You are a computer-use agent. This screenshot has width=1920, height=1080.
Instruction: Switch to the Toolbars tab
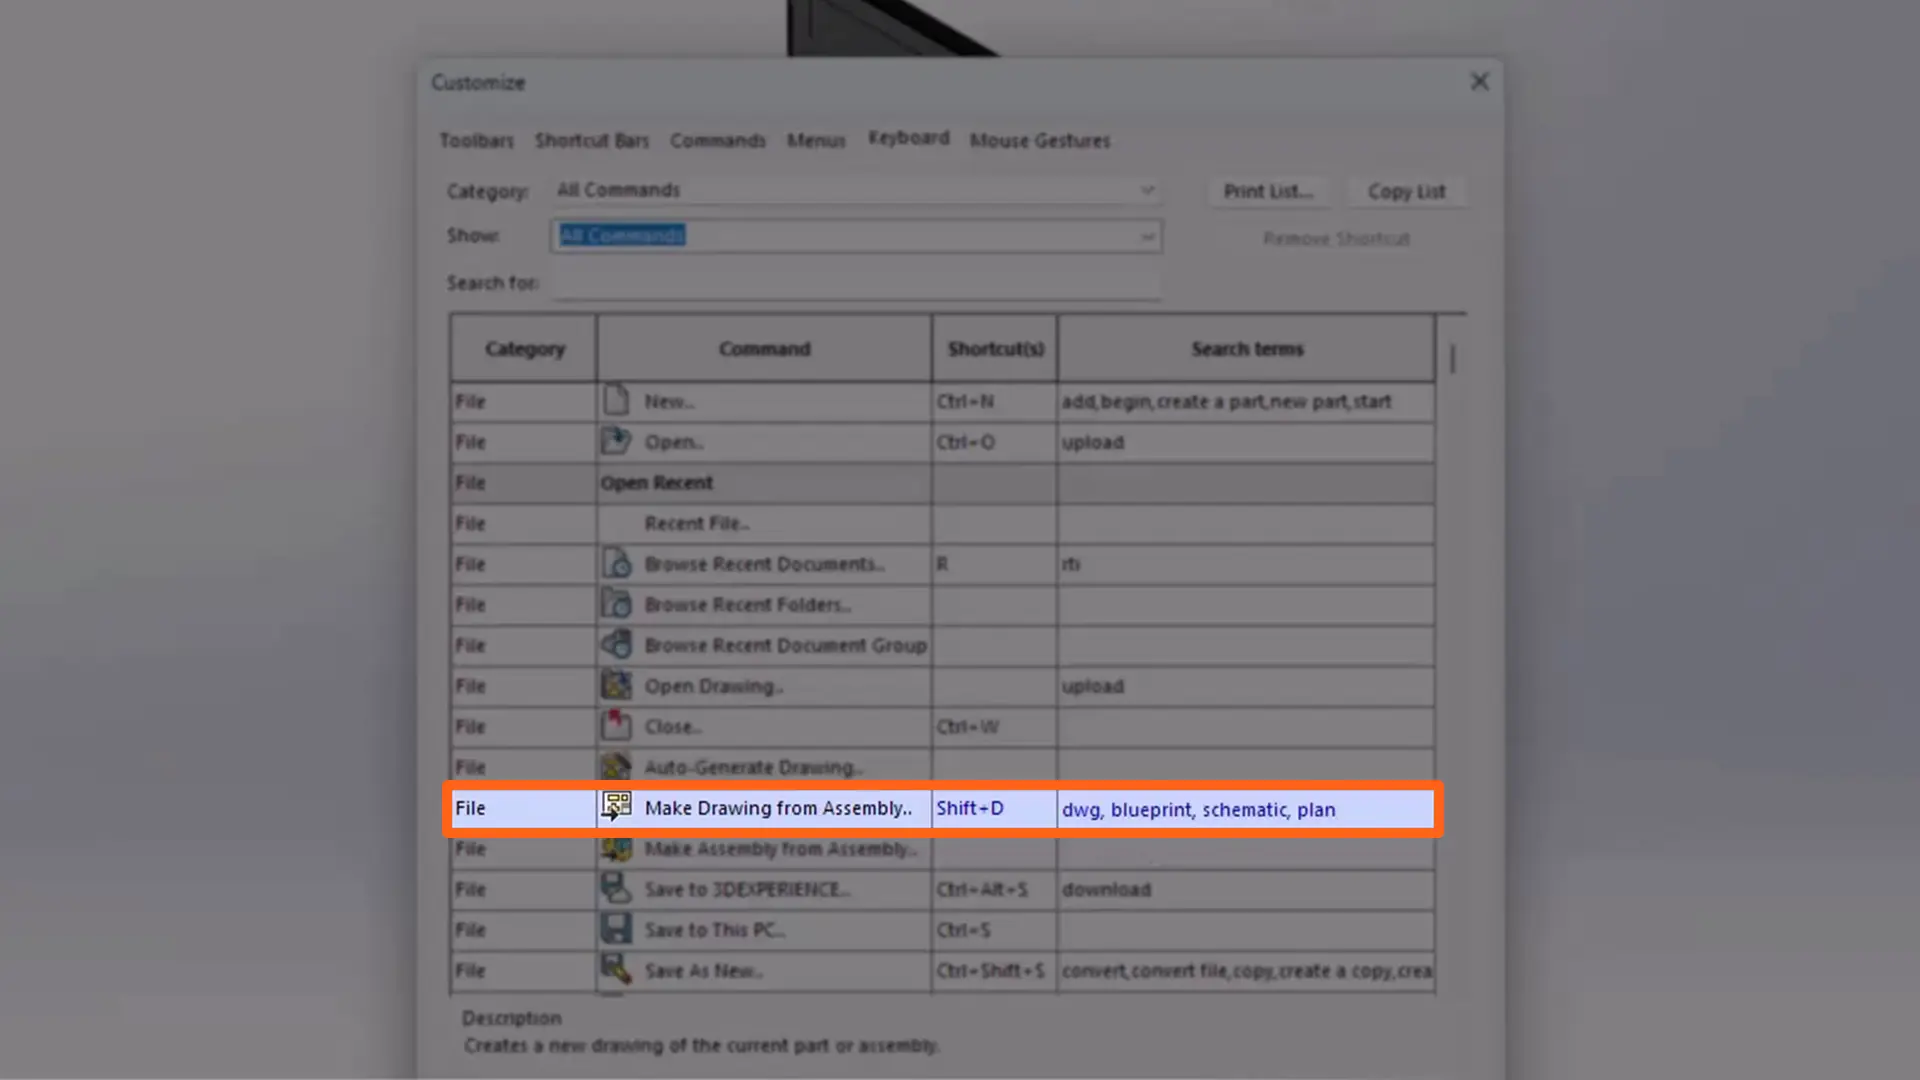pyautogui.click(x=477, y=141)
